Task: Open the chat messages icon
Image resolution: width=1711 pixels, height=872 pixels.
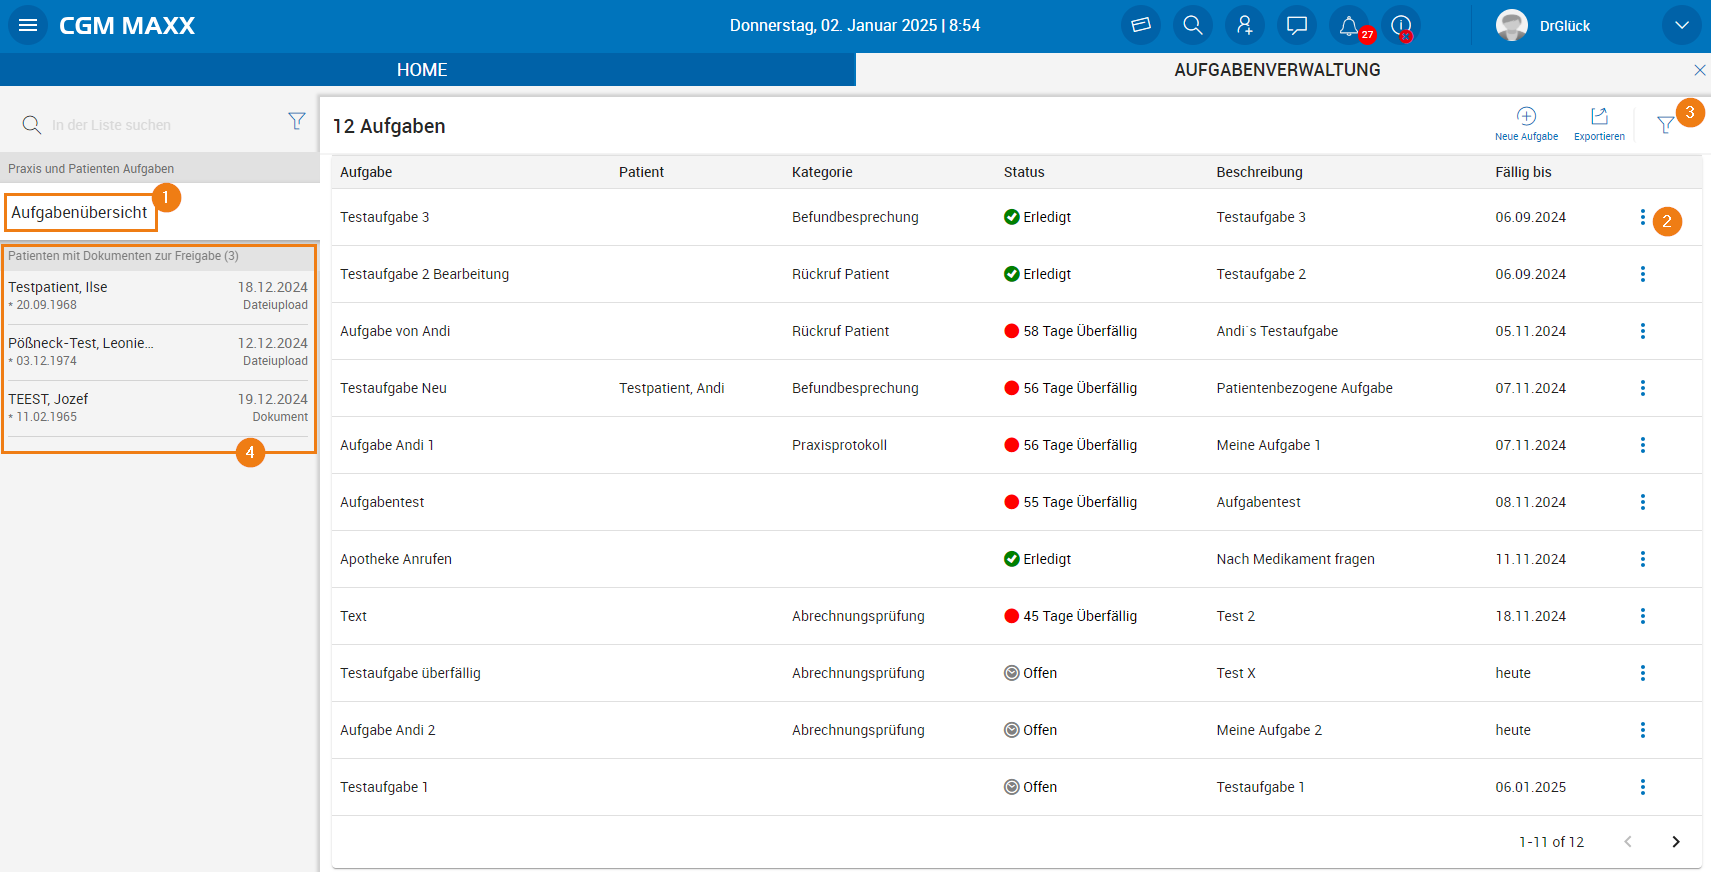Action: 1296,25
